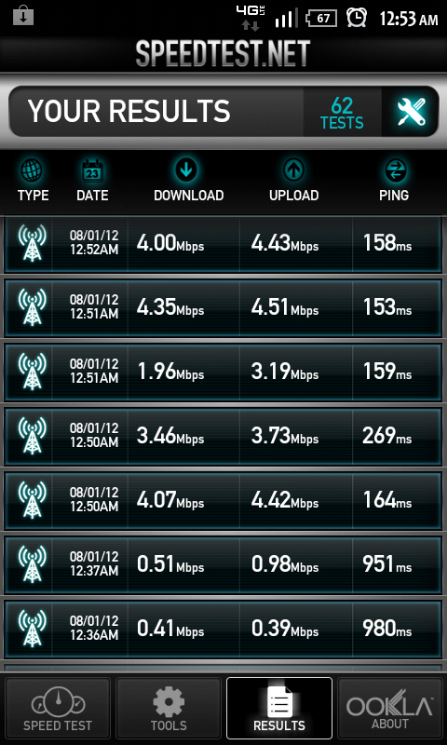This screenshot has height=745, width=447.
Task: Tap the battery indicator showing 67
Action: [x=322, y=19]
